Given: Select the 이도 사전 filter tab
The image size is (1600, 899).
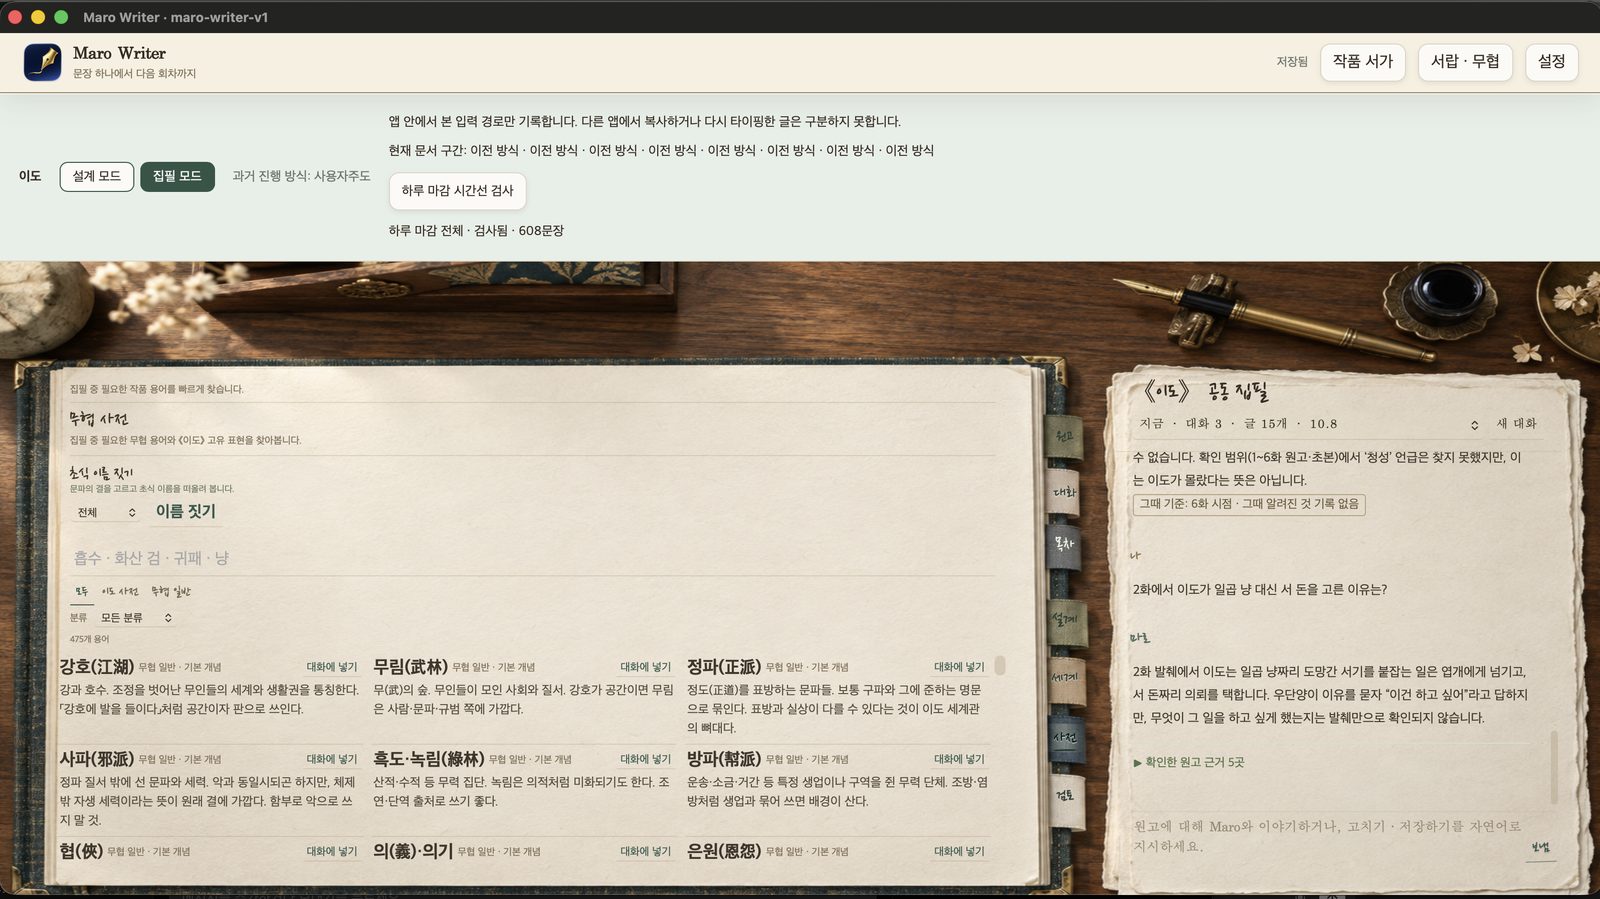Looking at the screenshot, I should point(120,592).
